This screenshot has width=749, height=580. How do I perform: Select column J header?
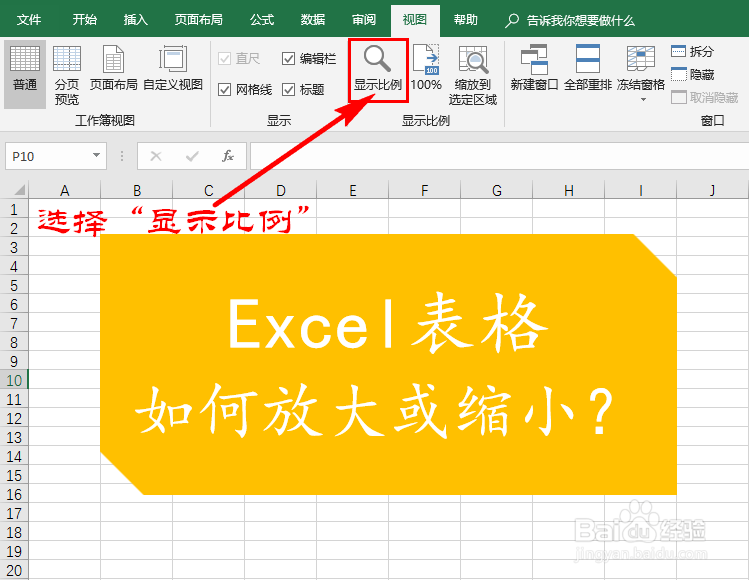[x=713, y=190]
